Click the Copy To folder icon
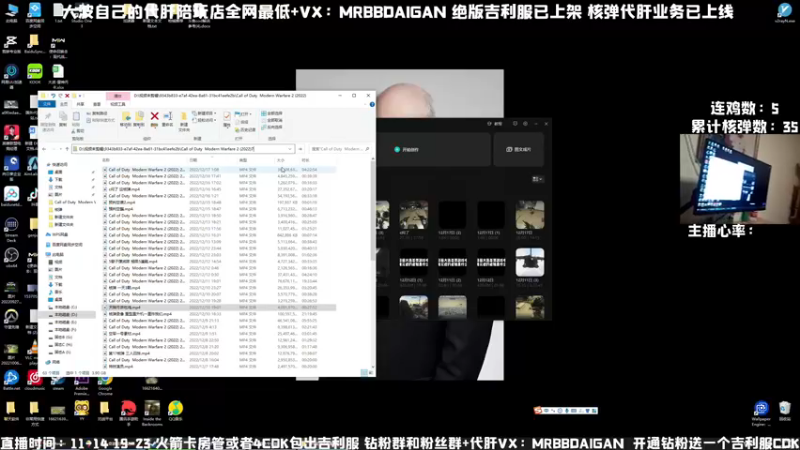 139,118
